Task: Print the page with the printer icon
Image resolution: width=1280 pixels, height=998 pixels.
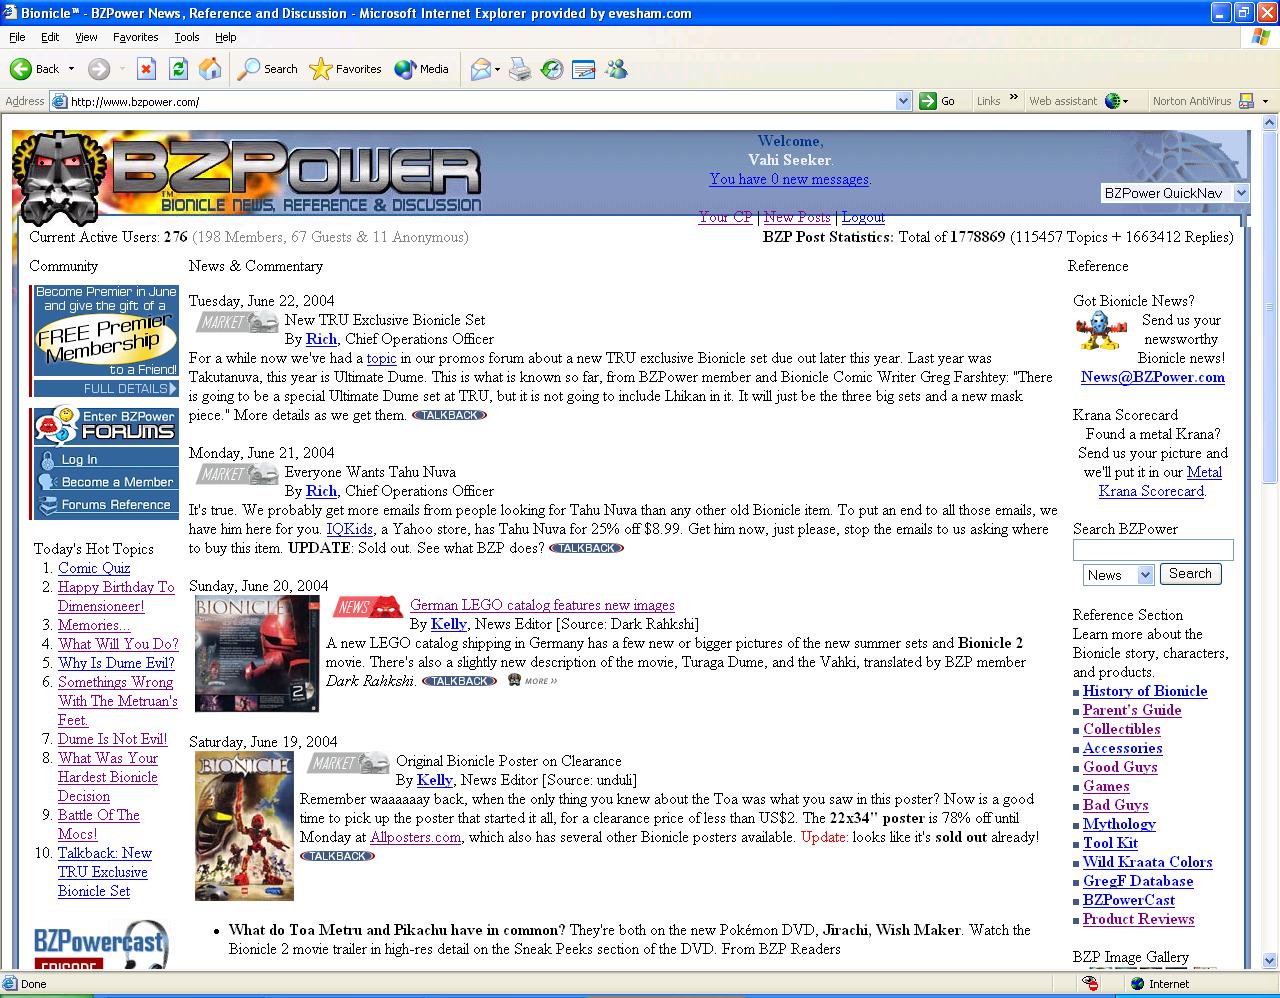Action: pos(519,69)
